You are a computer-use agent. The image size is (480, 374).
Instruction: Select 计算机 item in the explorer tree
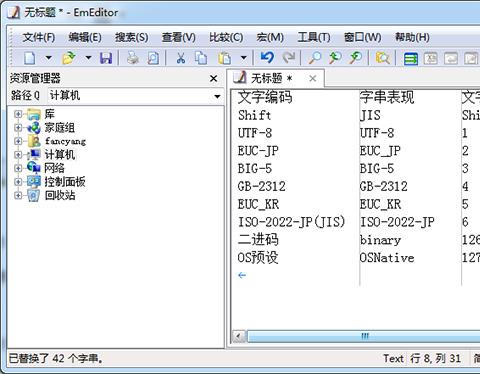click(60, 155)
